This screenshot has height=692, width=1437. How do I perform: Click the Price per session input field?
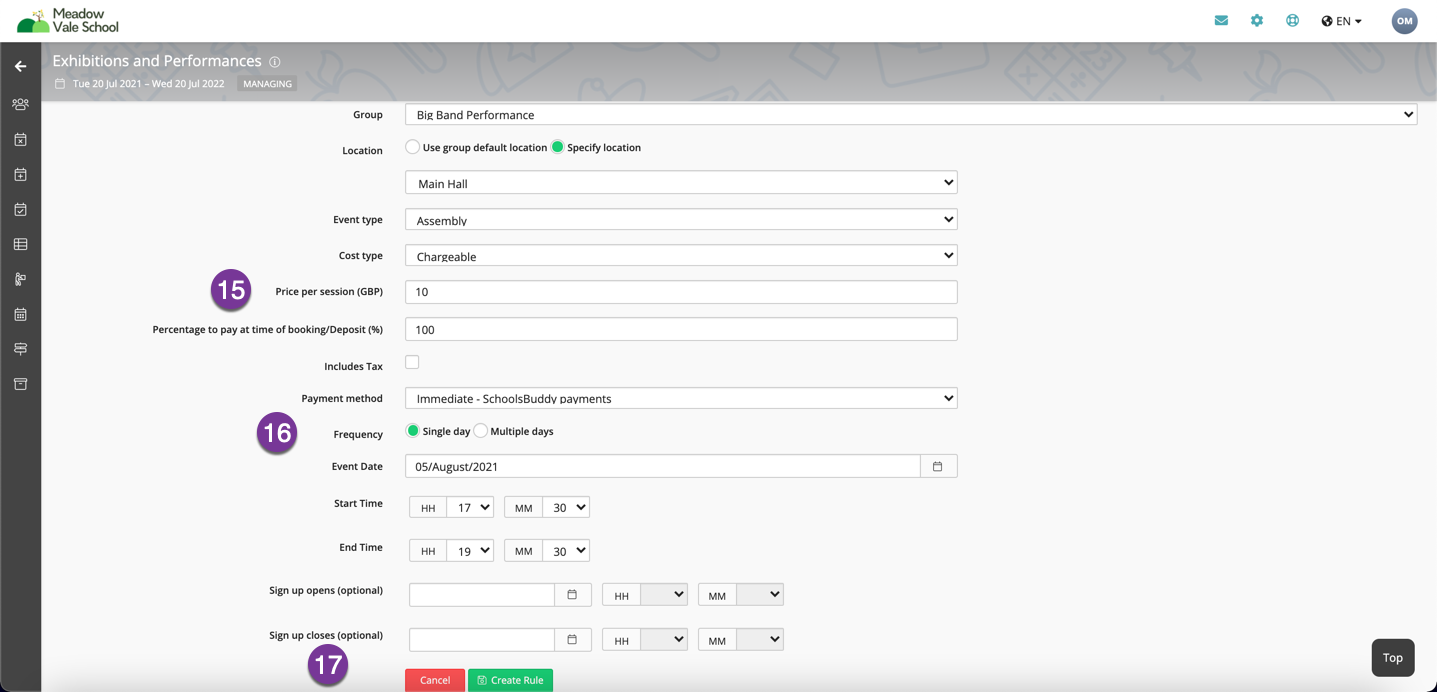[x=681, y=292]
